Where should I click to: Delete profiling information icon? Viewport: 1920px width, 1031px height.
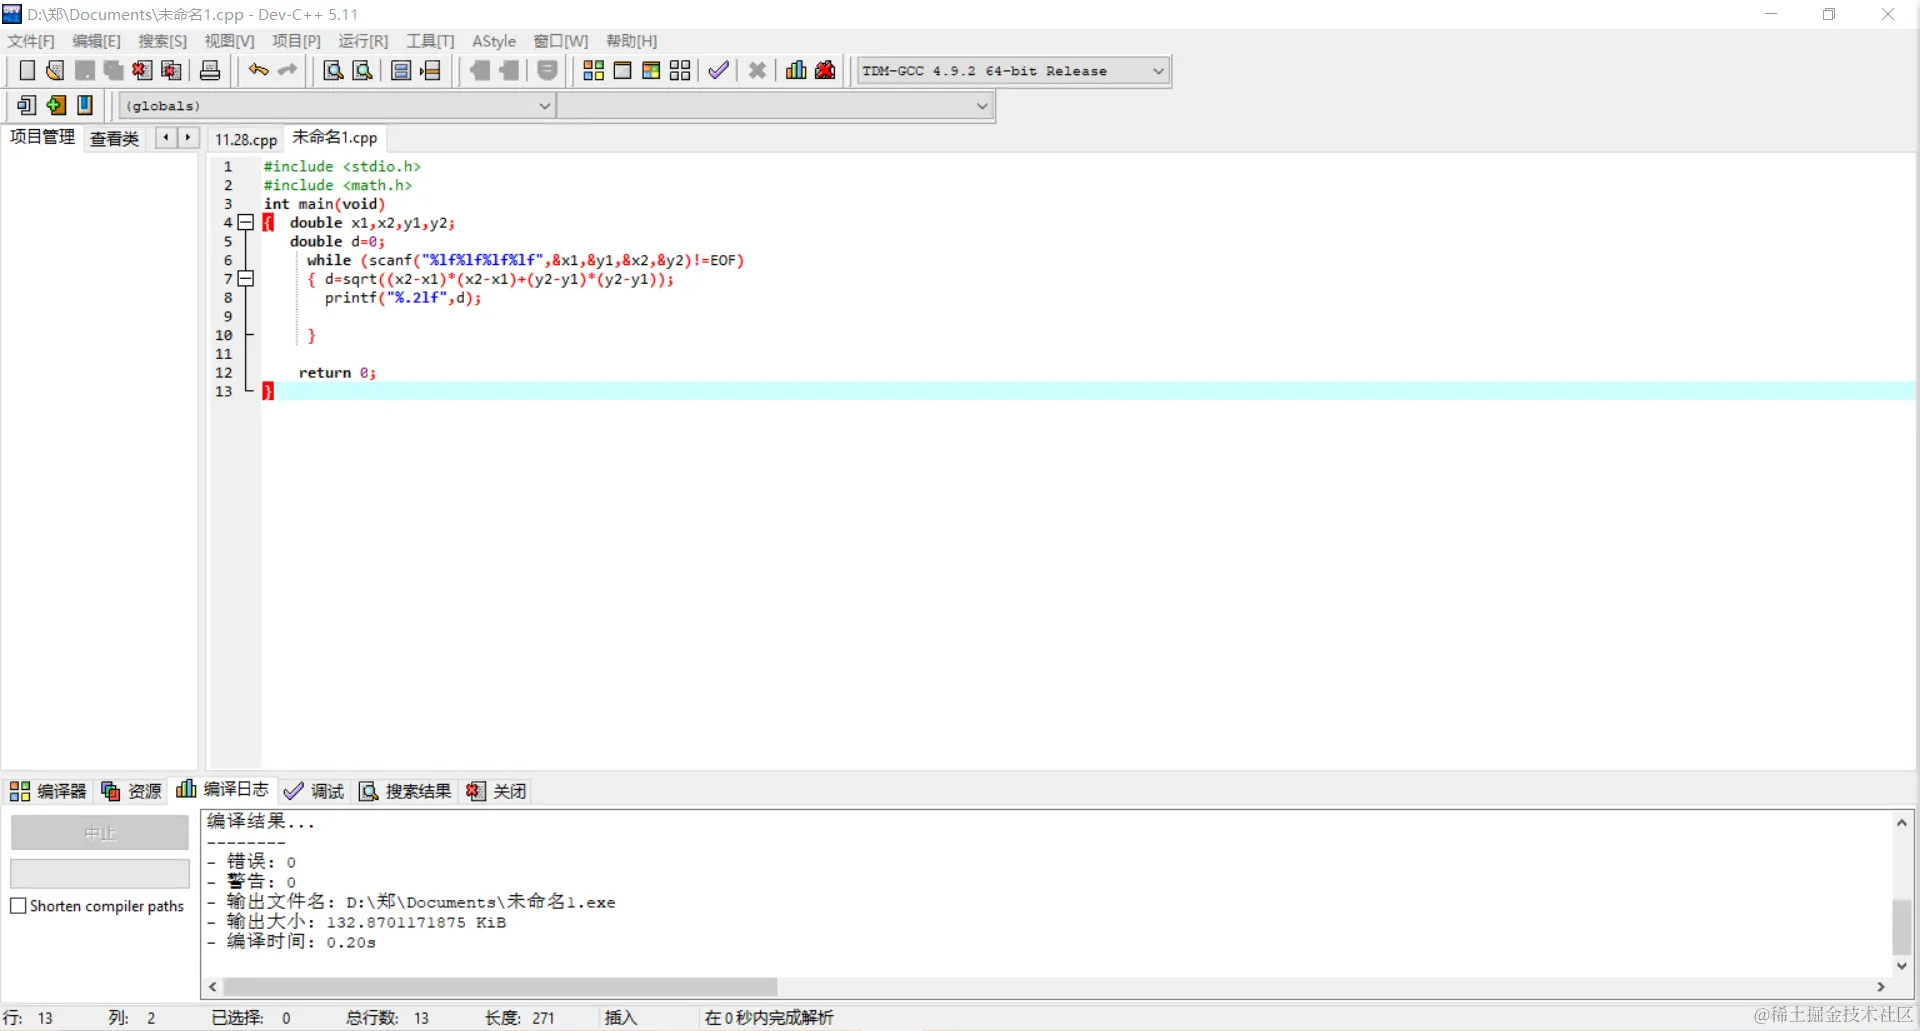tap(825, 70)
